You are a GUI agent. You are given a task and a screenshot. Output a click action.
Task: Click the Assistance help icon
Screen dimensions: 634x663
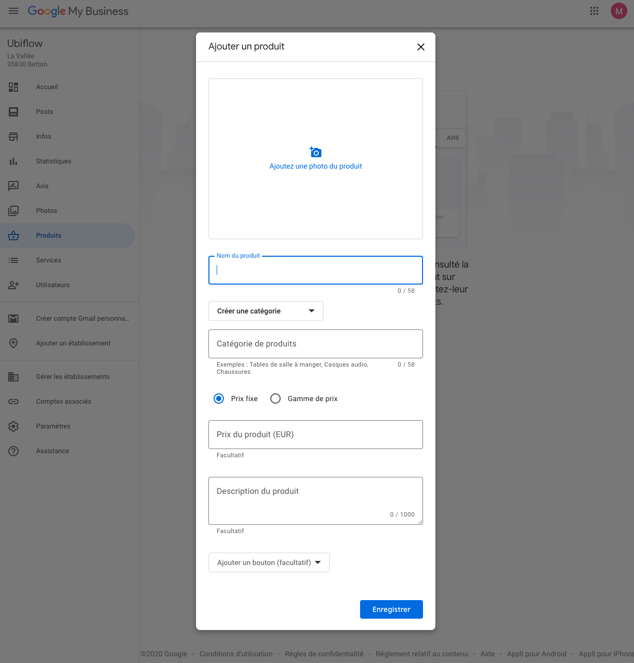click(x=14, y=451)
